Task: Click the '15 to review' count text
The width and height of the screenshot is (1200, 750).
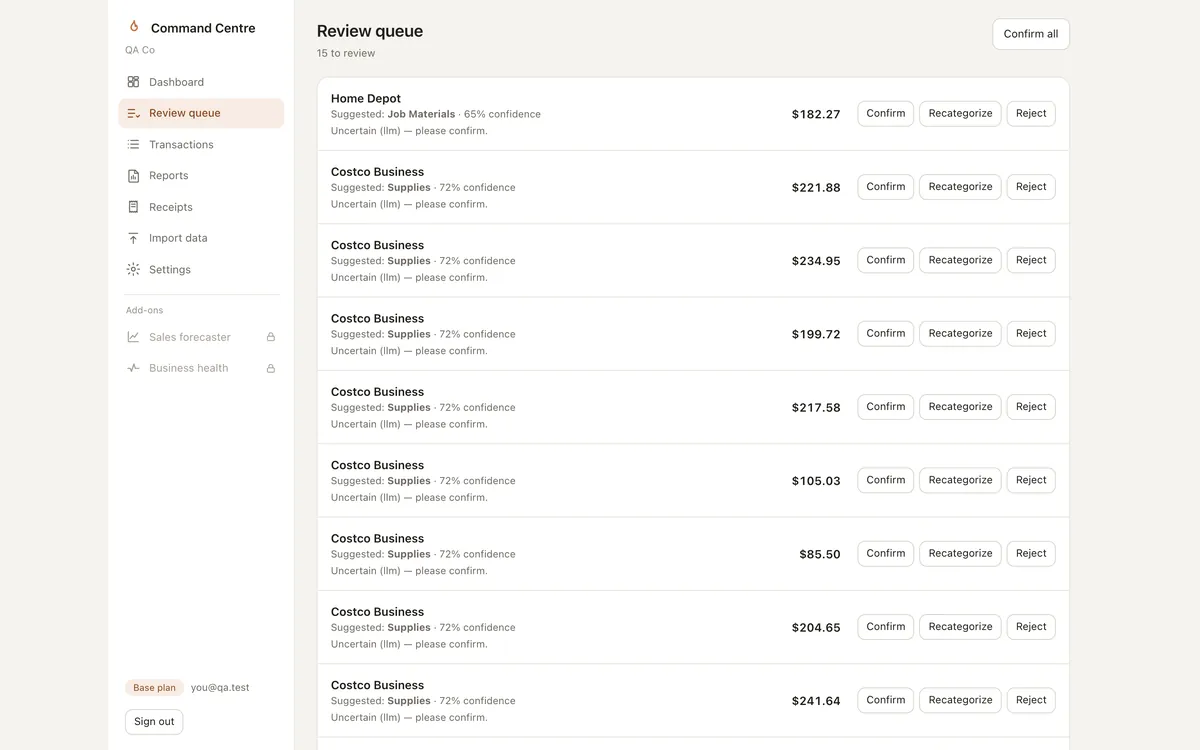Action: click(x=346, y=53)
